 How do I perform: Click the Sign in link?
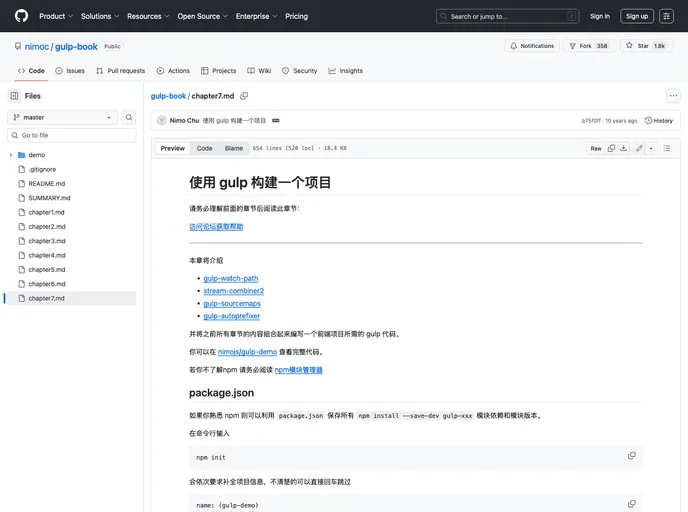pos(599,16)
